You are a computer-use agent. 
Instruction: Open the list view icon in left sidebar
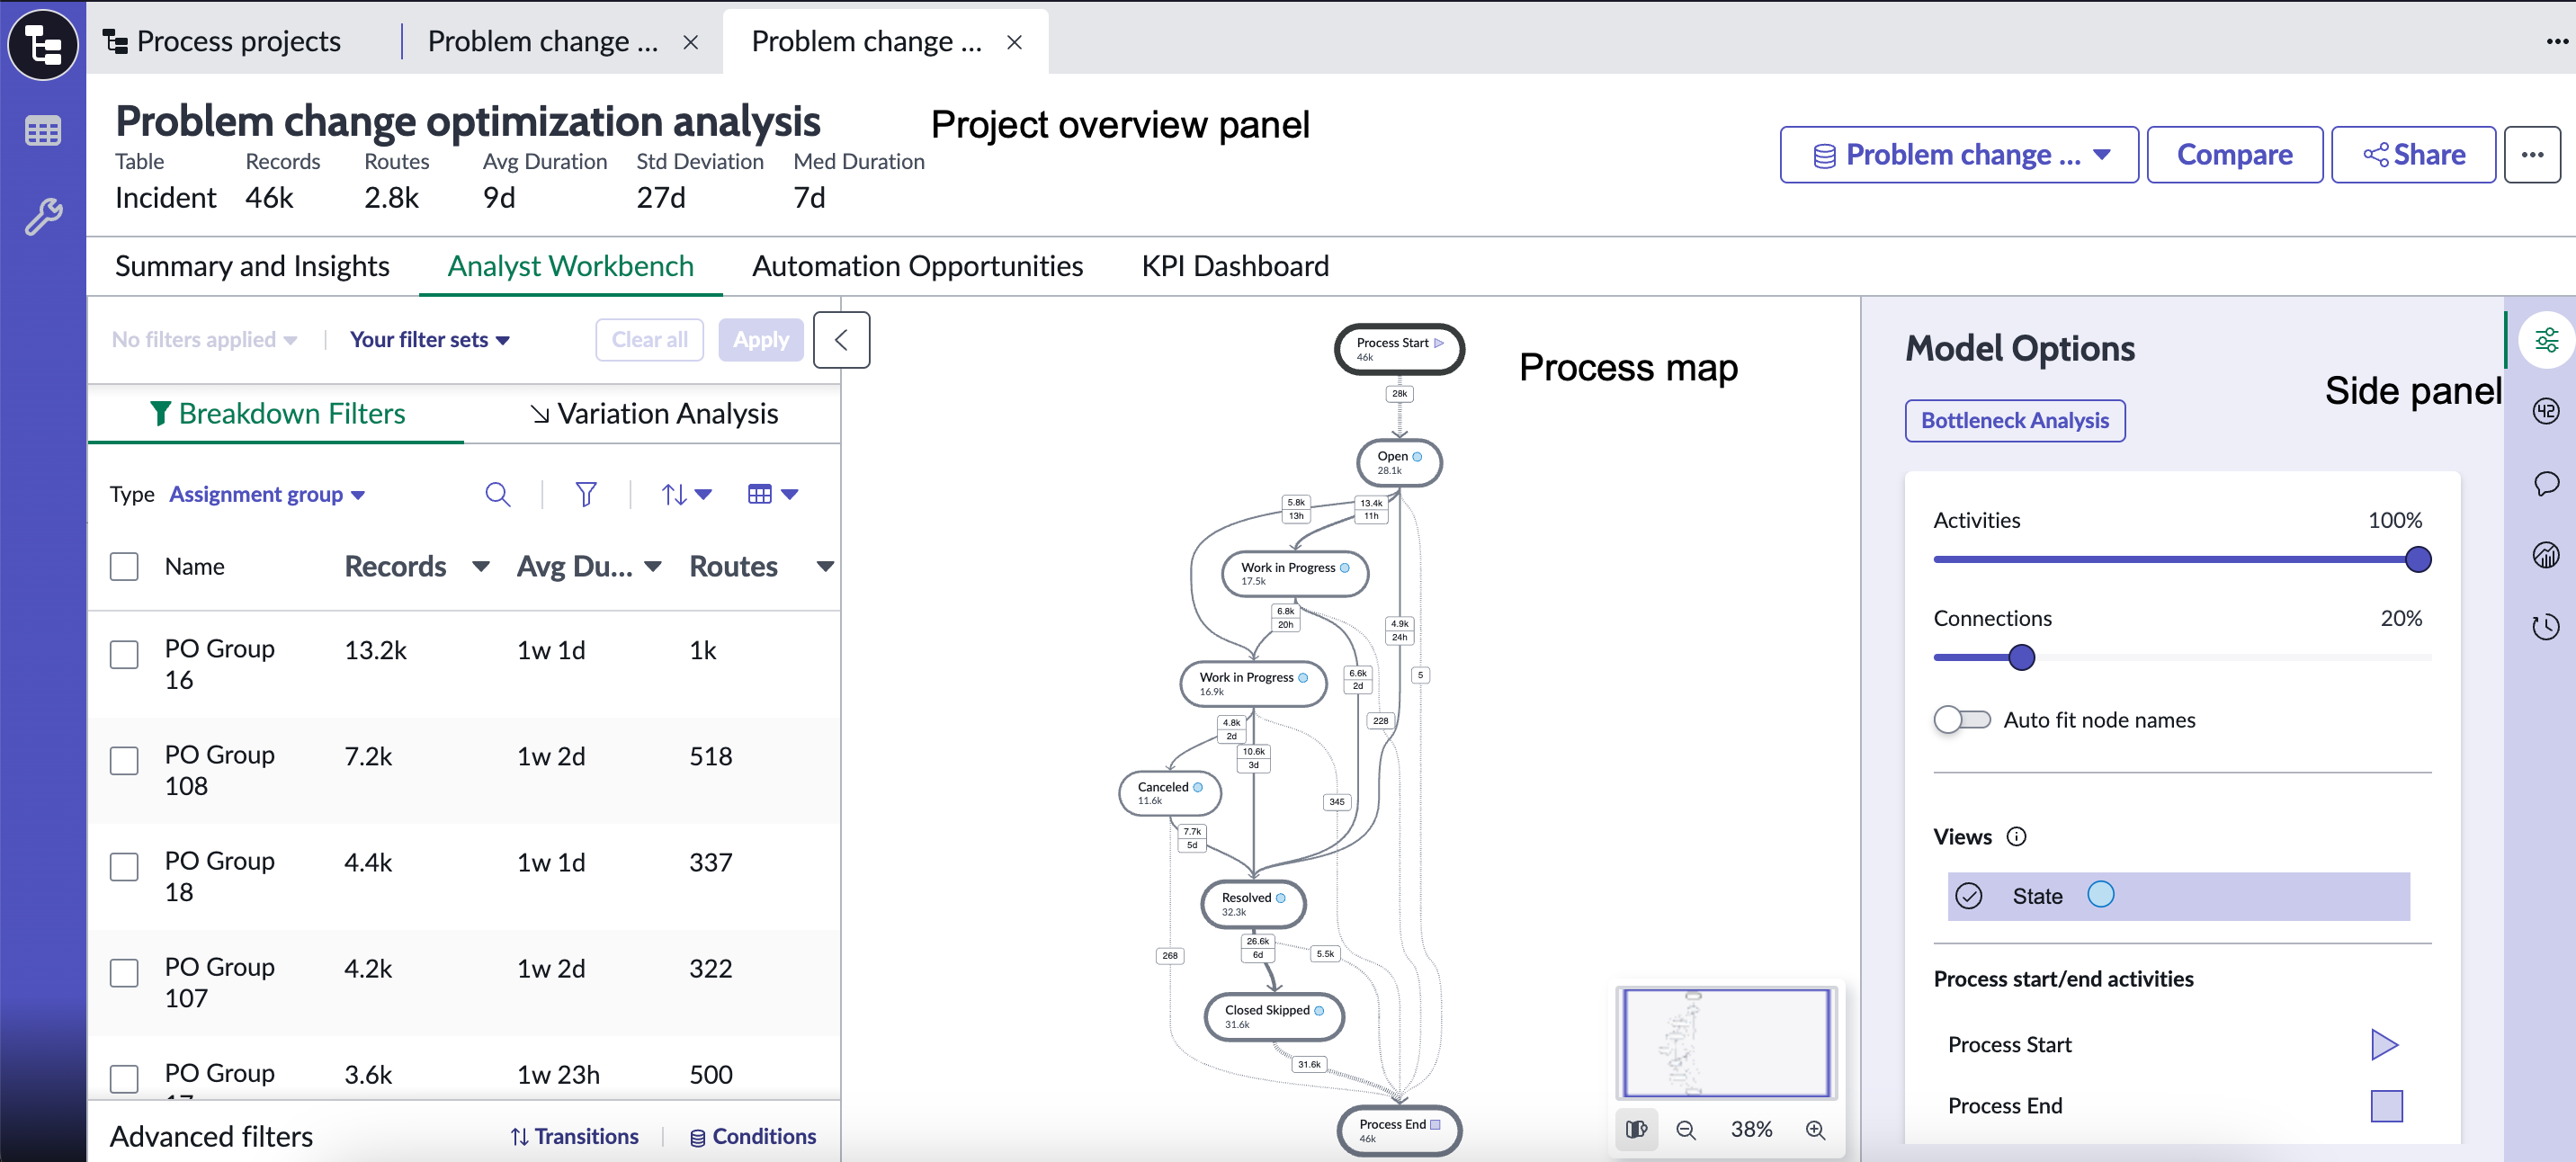pos(43,131)
